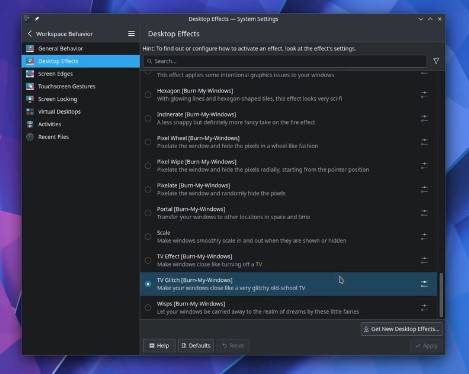Click the Scale effect description text
This screenshot has width=469, height=374.
coord(251,241)
